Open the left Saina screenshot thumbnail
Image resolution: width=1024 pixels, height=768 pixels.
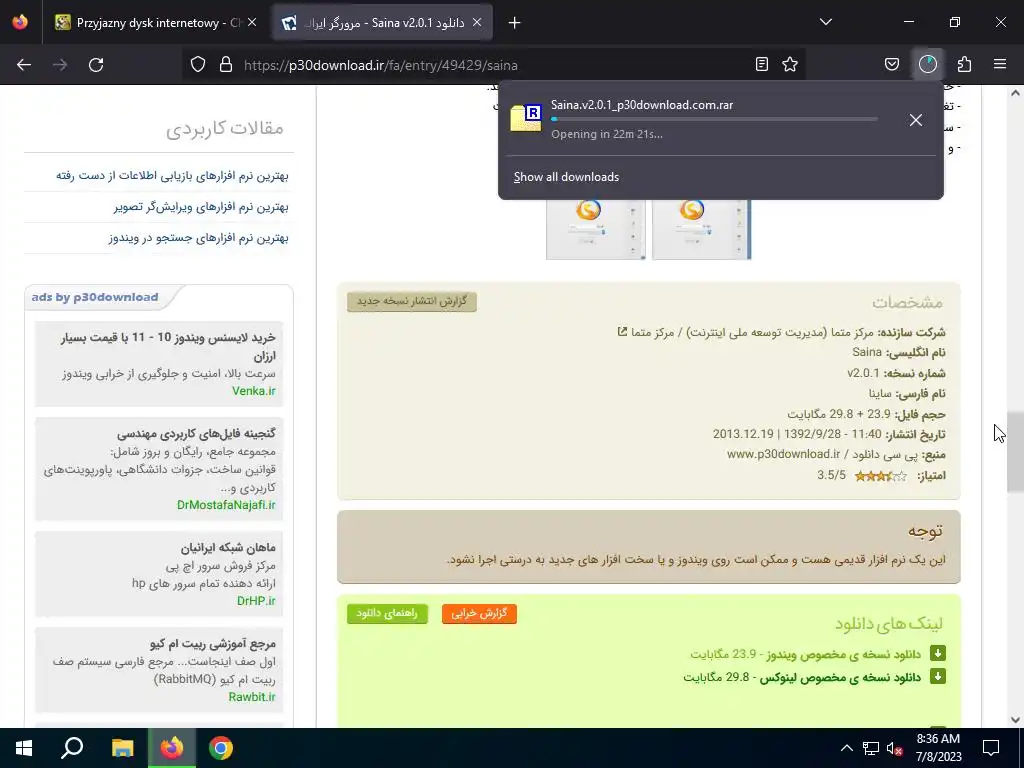(596, 229)
